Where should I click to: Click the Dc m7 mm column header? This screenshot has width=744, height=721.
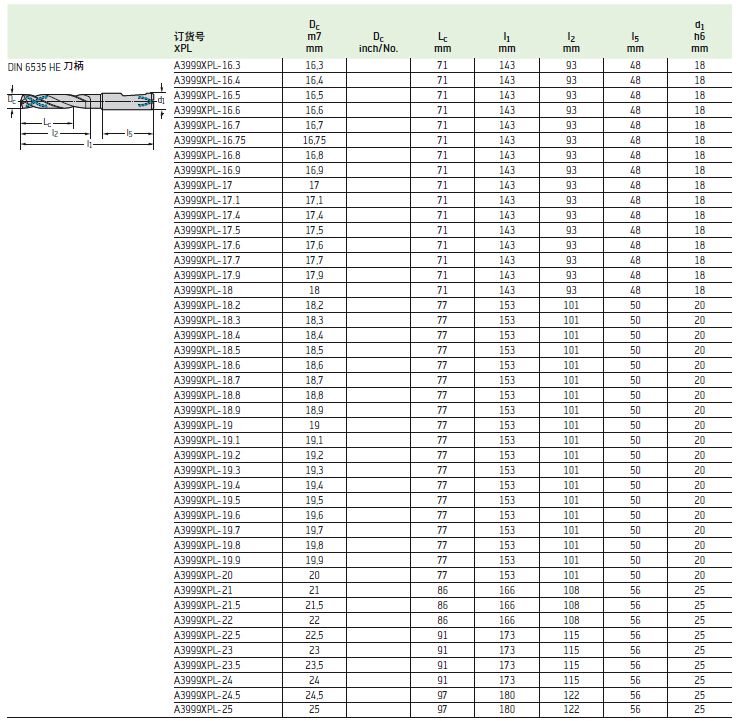(x=314, y=36)
